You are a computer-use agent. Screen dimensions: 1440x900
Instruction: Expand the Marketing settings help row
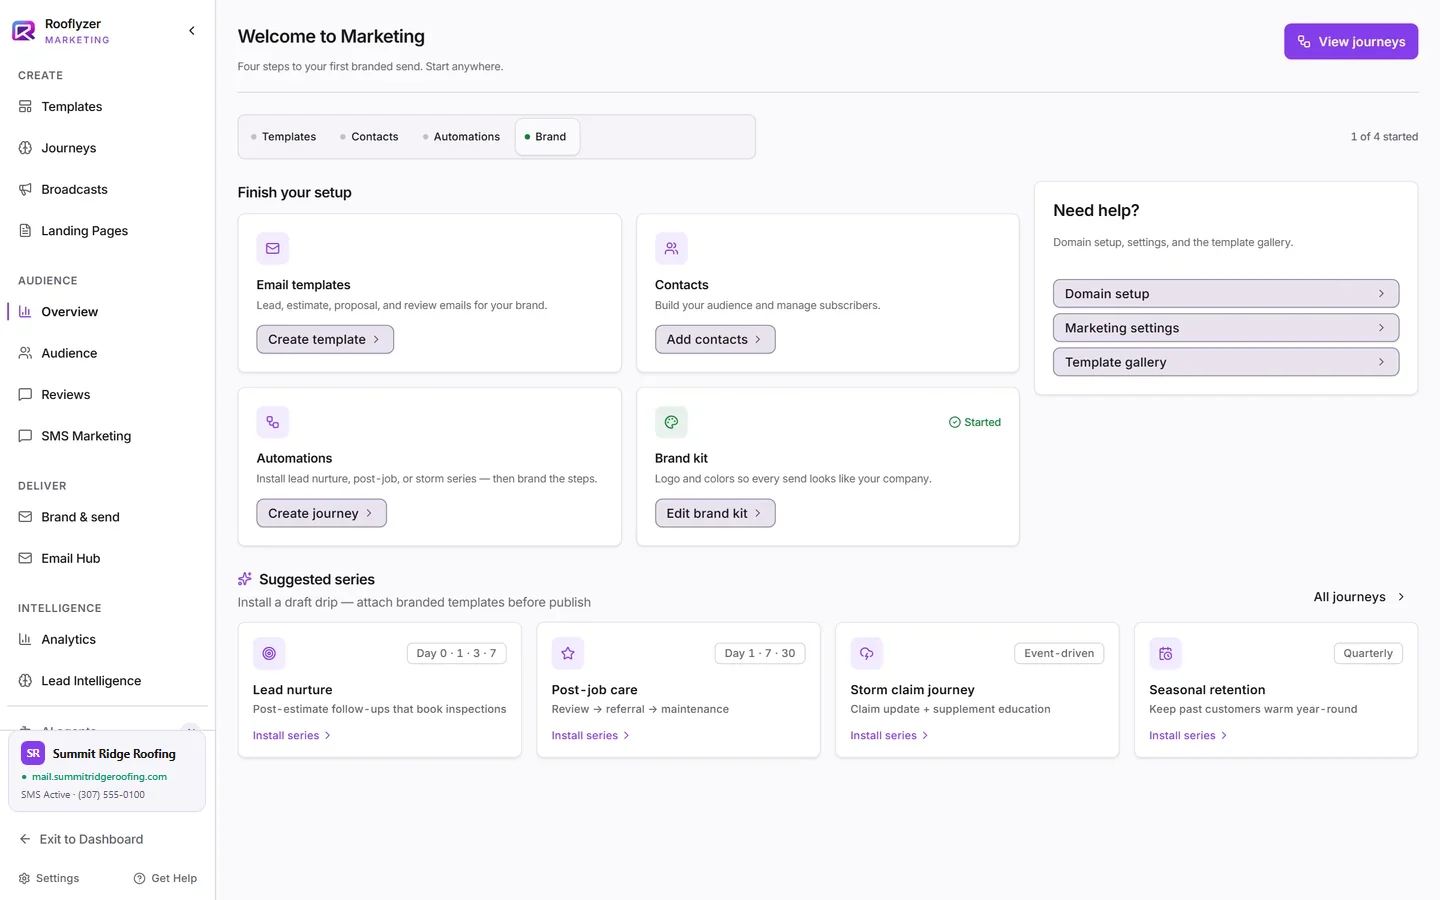point(1226,327)
